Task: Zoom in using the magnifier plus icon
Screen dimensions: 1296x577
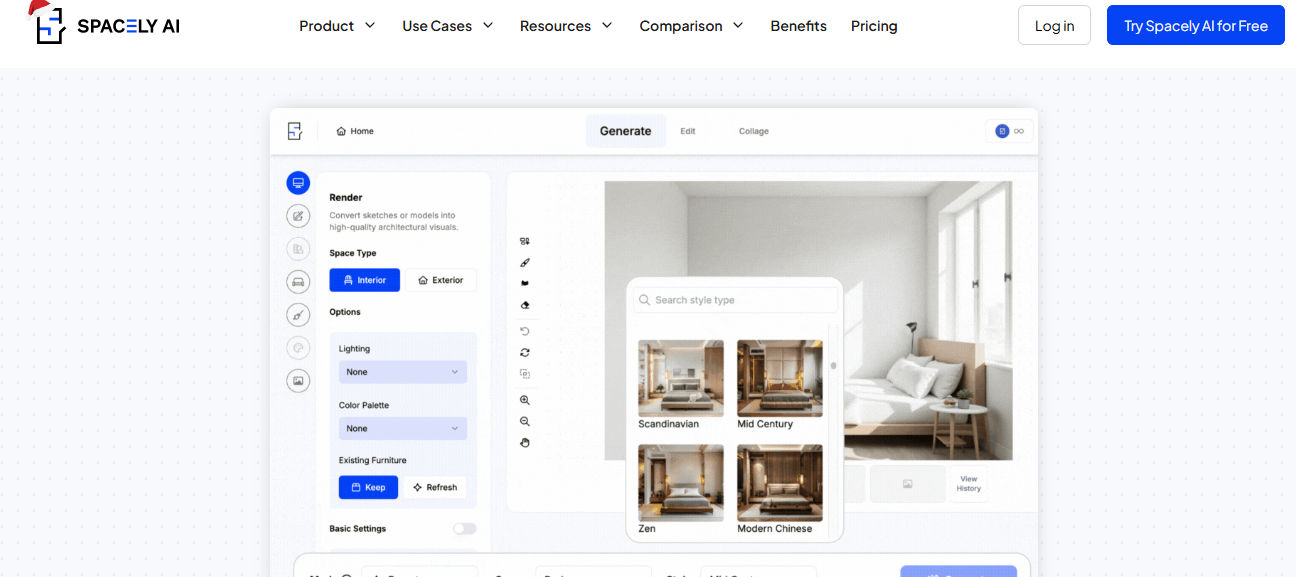Action: 525,399
